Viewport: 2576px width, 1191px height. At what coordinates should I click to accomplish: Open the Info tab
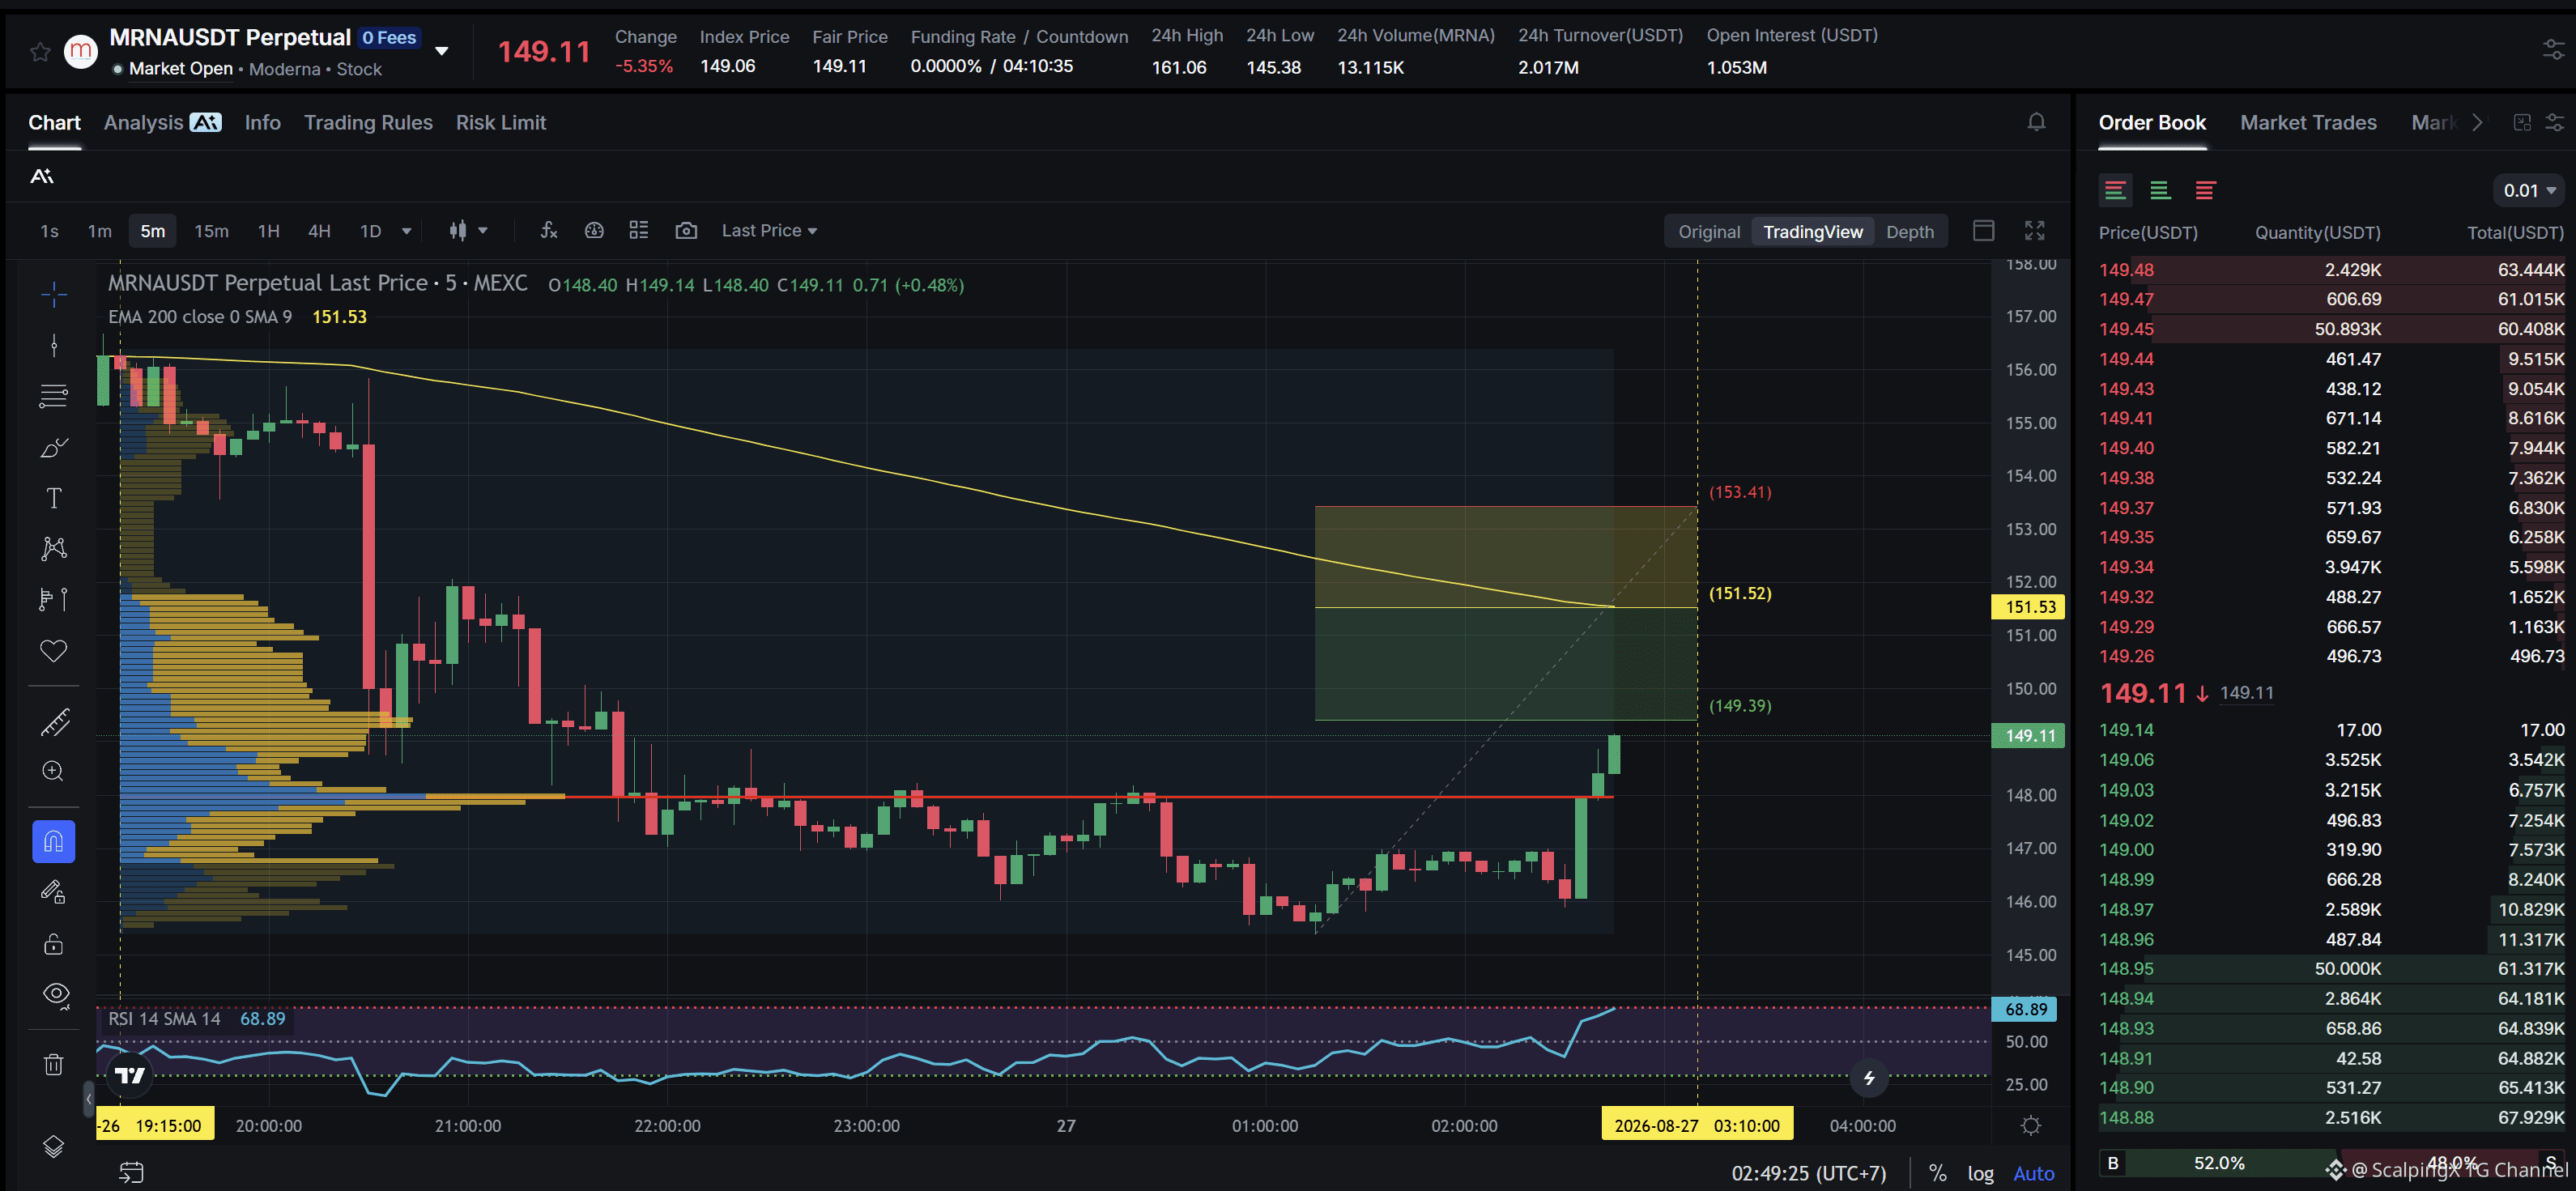pyautogui.click(x=262, y=122)
